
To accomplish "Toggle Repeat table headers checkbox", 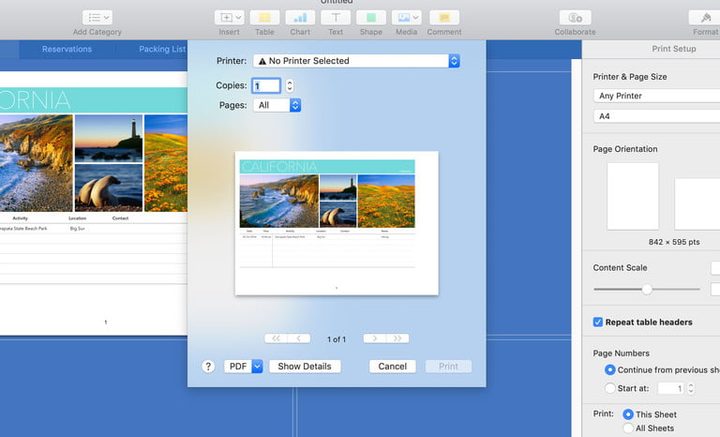I will coord(598,322).
